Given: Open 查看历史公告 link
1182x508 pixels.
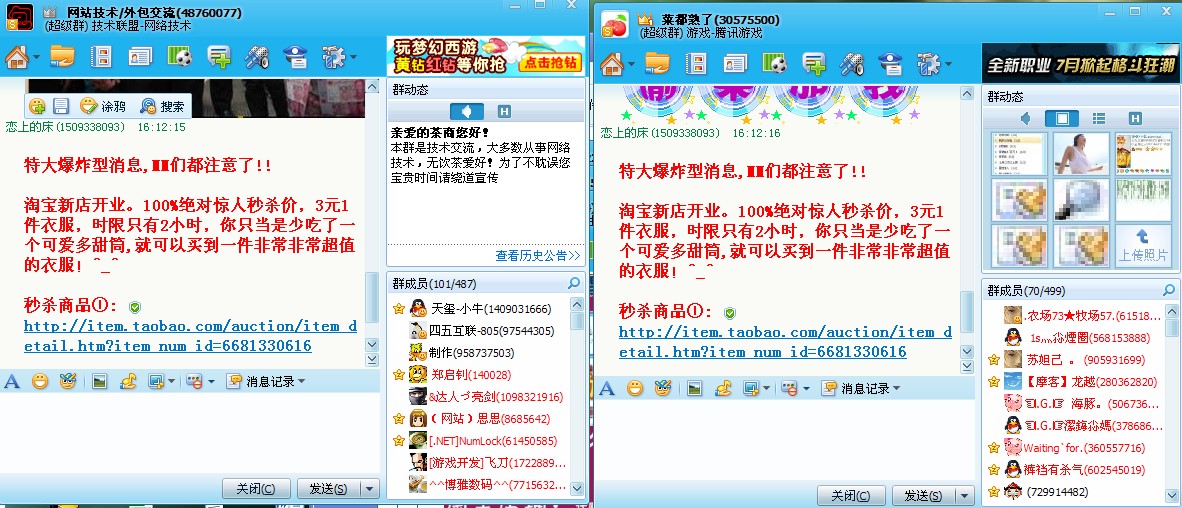Looking at the screenshot, I should pos(537,256).
